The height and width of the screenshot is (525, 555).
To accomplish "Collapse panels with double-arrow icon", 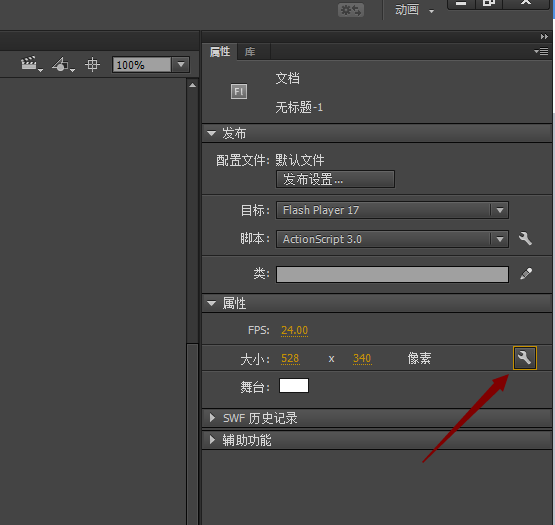I will pyautogui.click(x=544, y=36).
